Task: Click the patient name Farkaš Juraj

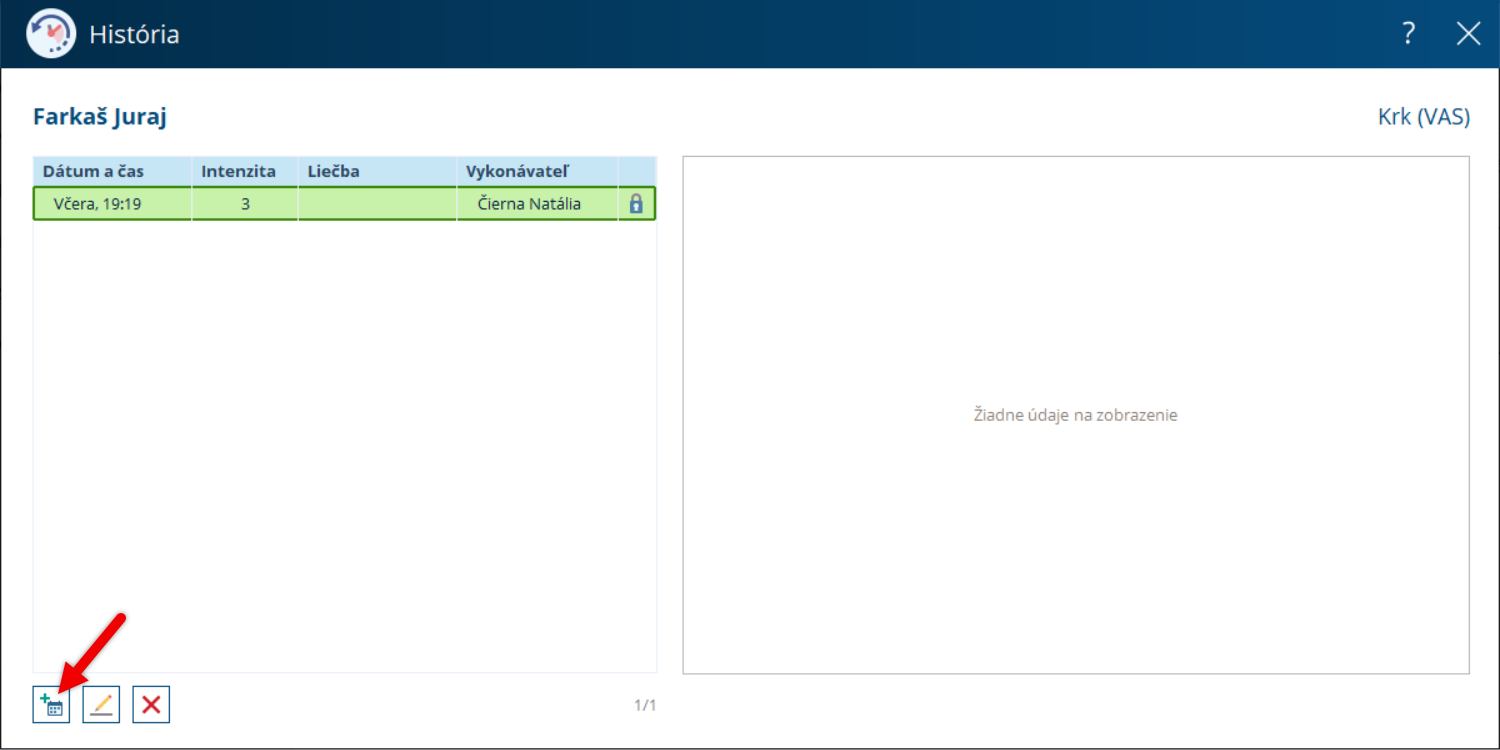Action: (x=100, y=117)
